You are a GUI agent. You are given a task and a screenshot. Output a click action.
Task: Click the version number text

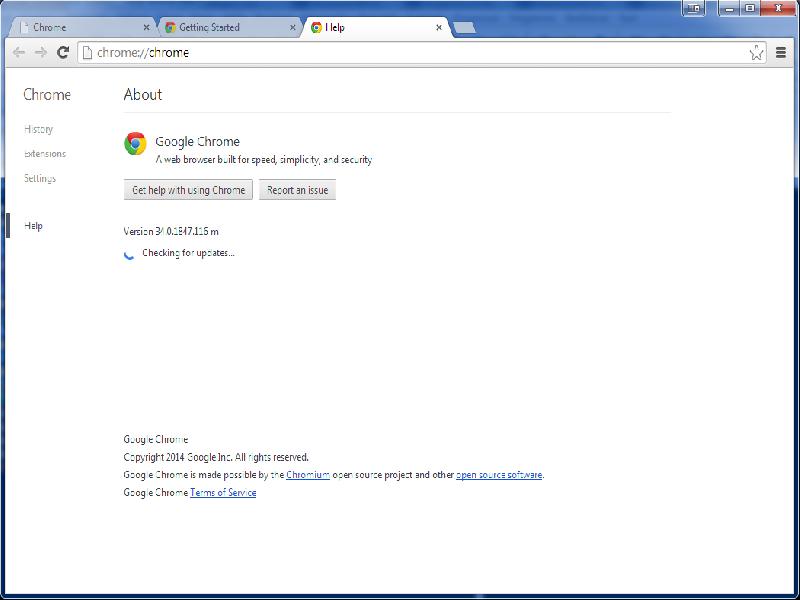click(x=171, y=231)
